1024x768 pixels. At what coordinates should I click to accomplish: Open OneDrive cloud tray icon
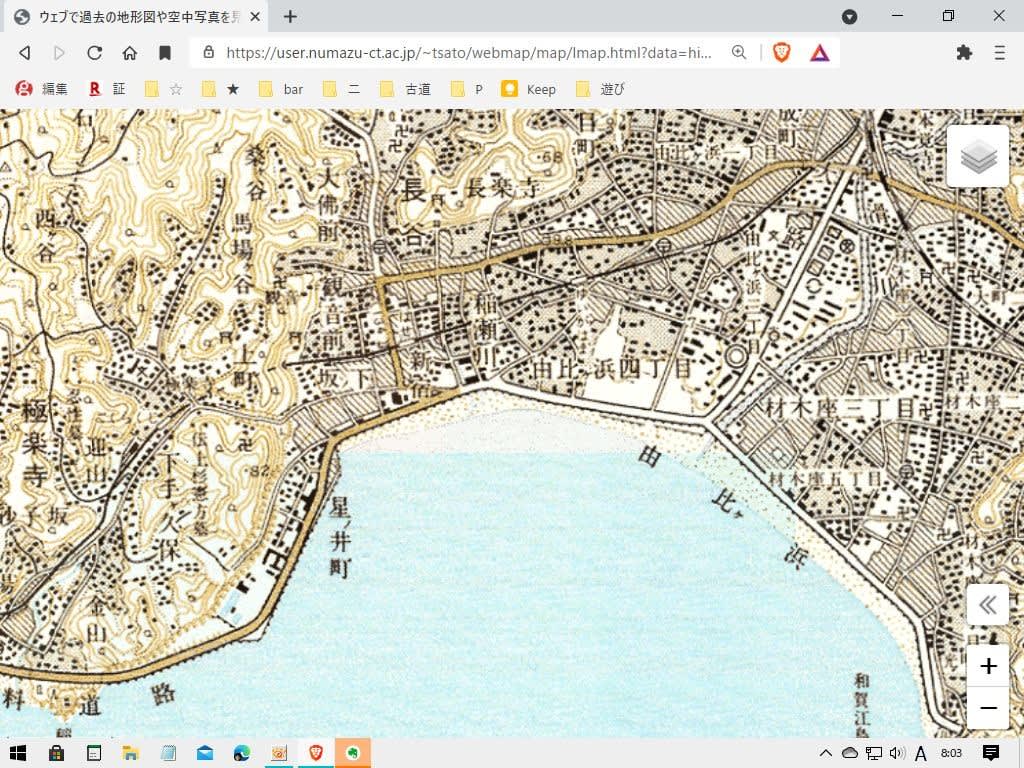[850, 753]
